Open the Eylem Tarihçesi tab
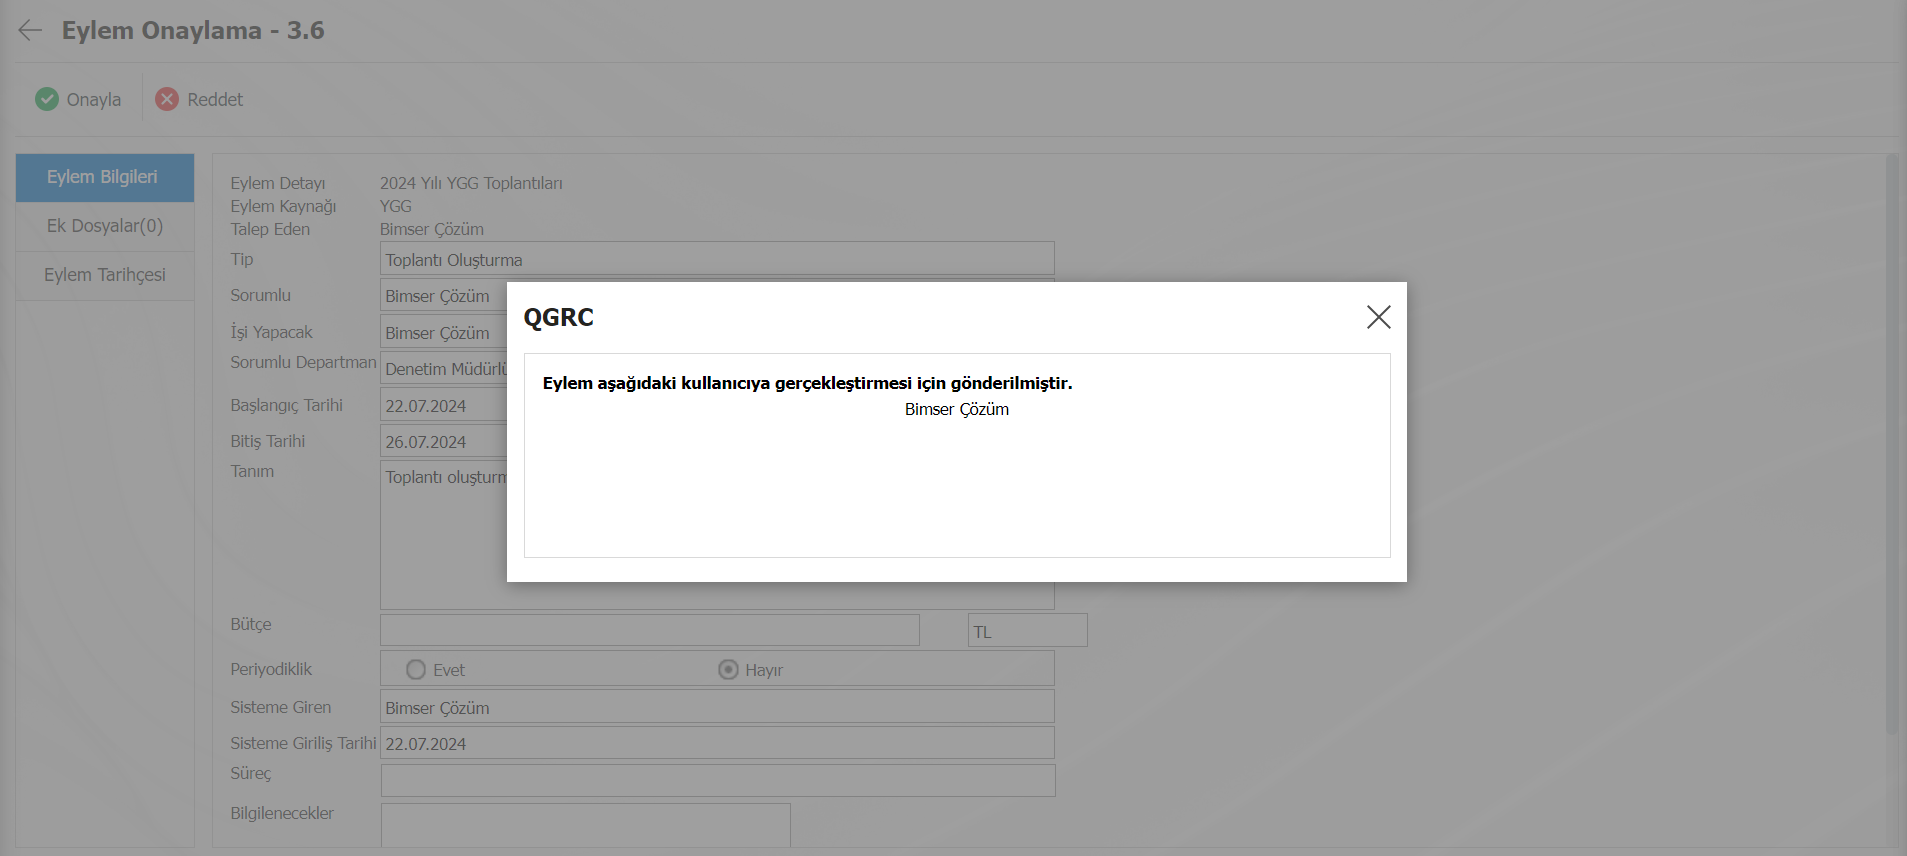1907x856 pixels. (x=105, y=275)
